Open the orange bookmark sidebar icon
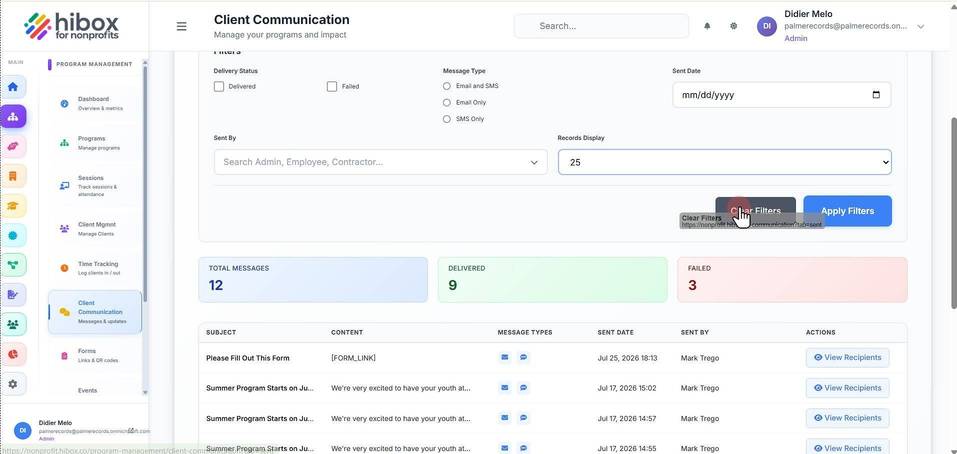The image size is (957, 454). tap(13, 176)
